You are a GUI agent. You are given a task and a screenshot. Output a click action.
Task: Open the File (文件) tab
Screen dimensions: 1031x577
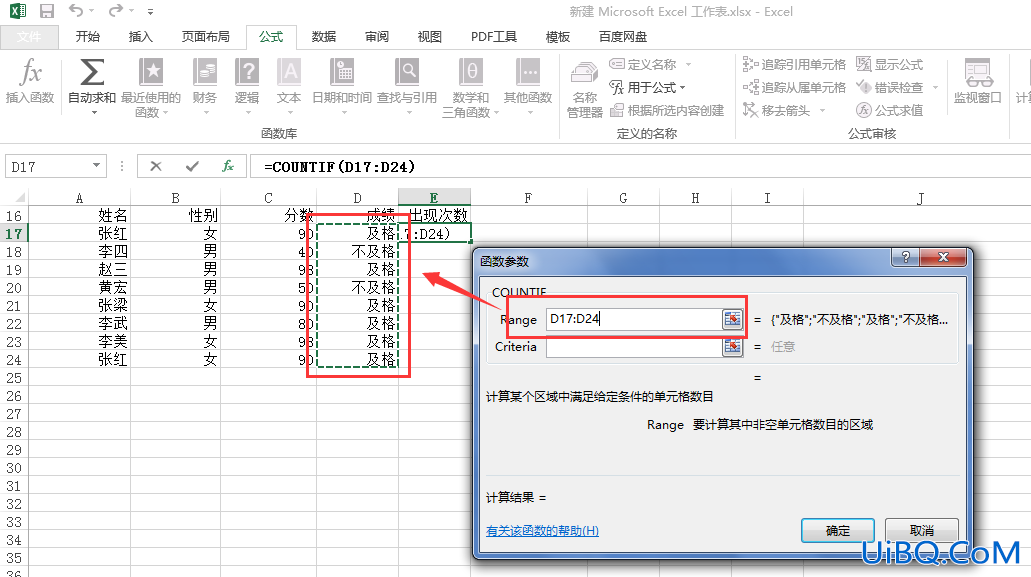coord(29,37)
